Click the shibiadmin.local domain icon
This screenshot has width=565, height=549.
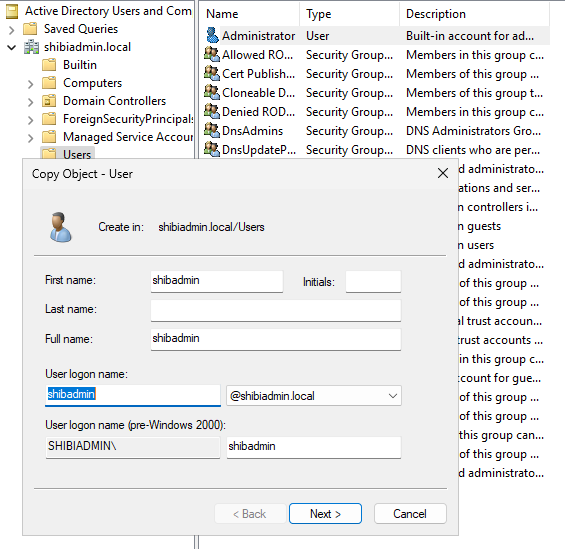tap(31, 47)
